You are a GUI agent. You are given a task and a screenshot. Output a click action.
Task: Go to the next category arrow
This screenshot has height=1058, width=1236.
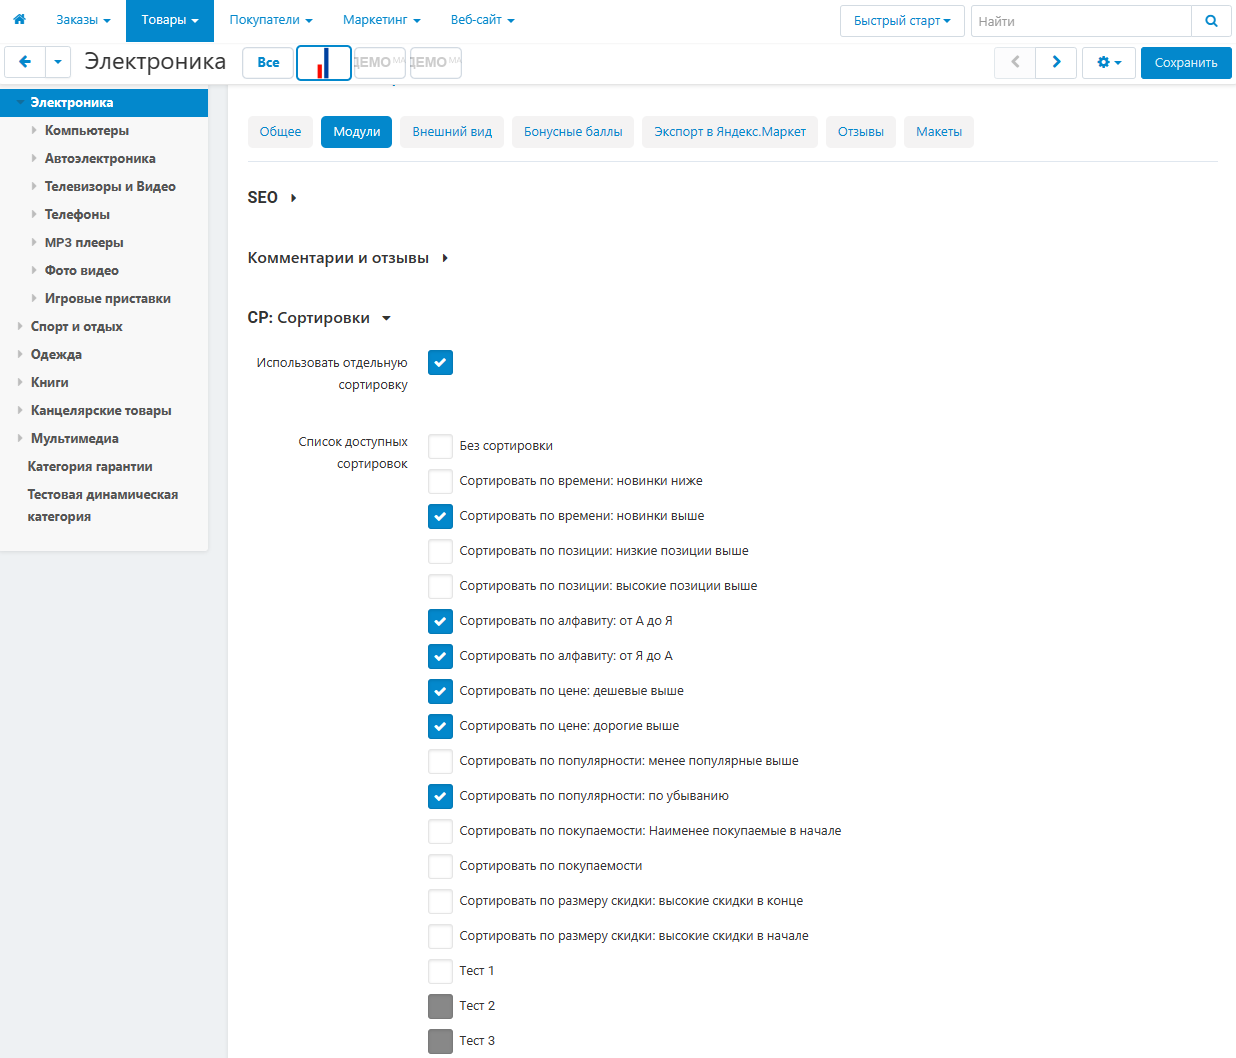(1056, 62)
